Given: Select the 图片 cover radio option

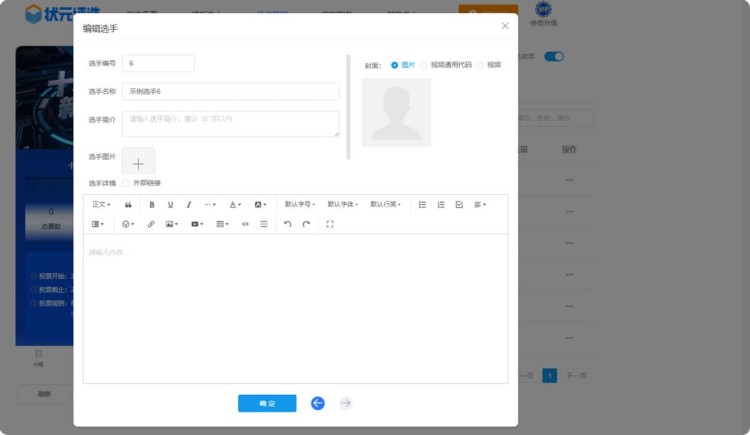Looking at the screenshot, I should pos(395,65).
